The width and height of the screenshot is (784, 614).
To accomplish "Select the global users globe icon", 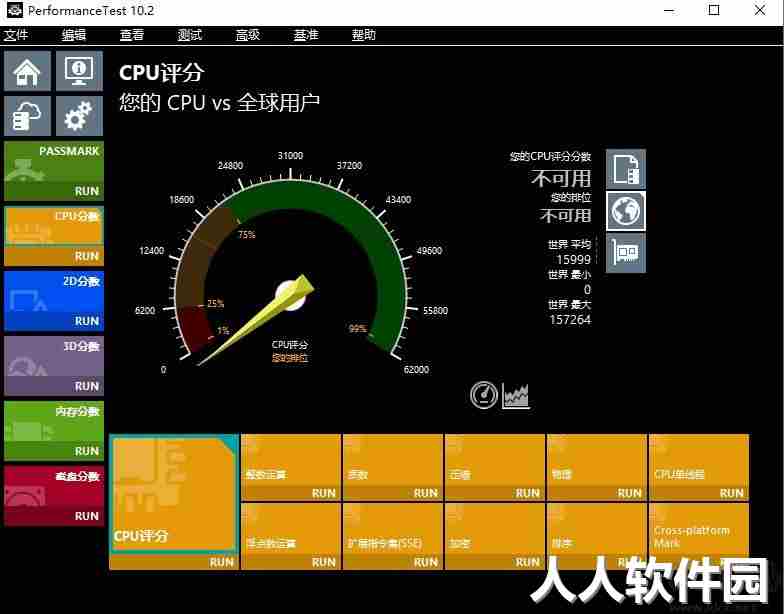I will tap(626, 211).
